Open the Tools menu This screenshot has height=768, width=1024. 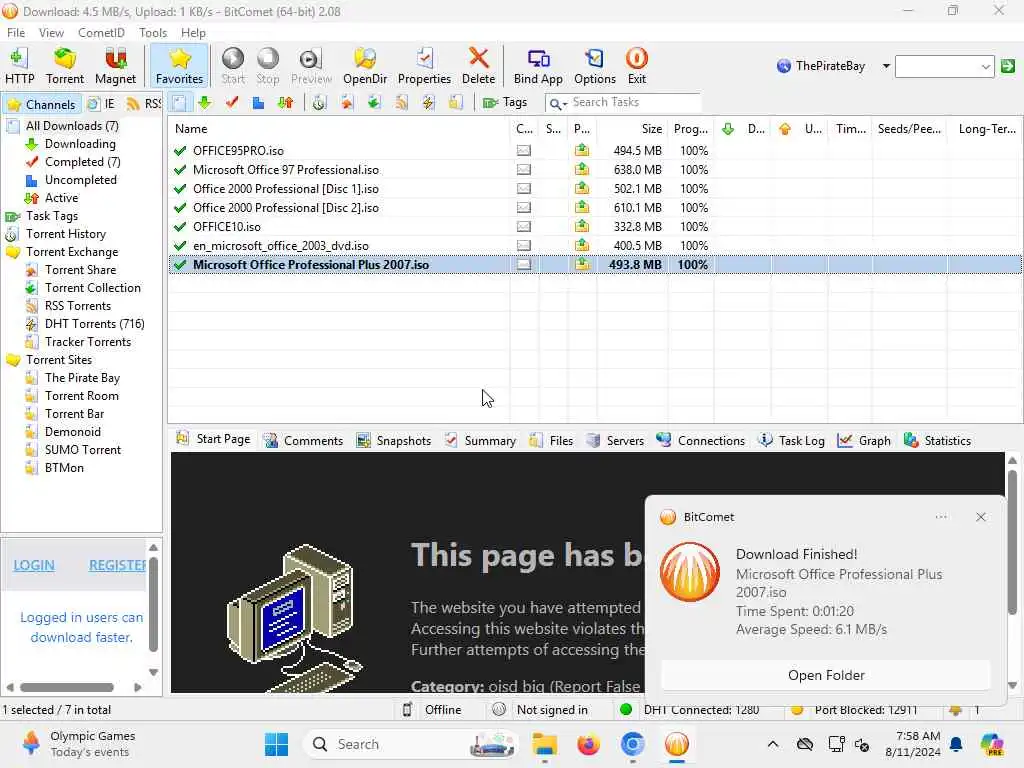pyautogui.click(x=153, y=33)
